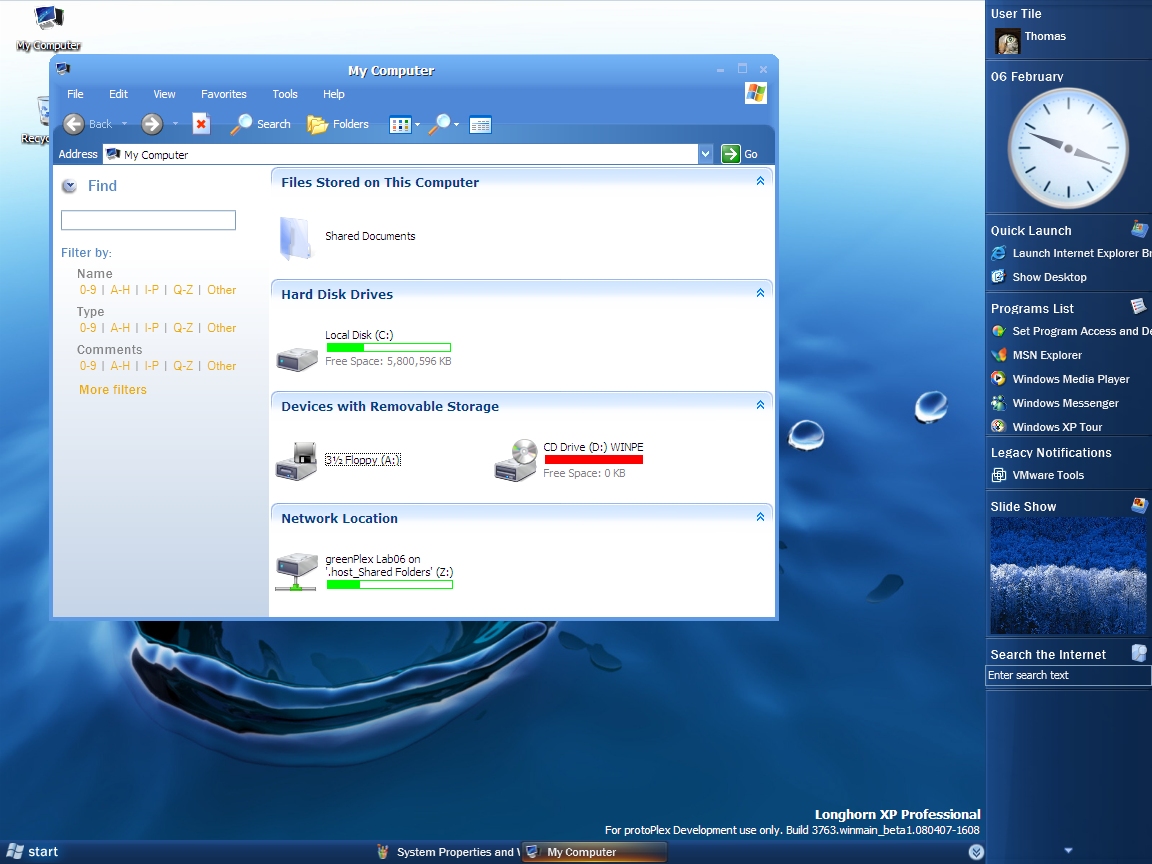Click the More filters link
Viewport: 1152px width, 864px height.
113,390
